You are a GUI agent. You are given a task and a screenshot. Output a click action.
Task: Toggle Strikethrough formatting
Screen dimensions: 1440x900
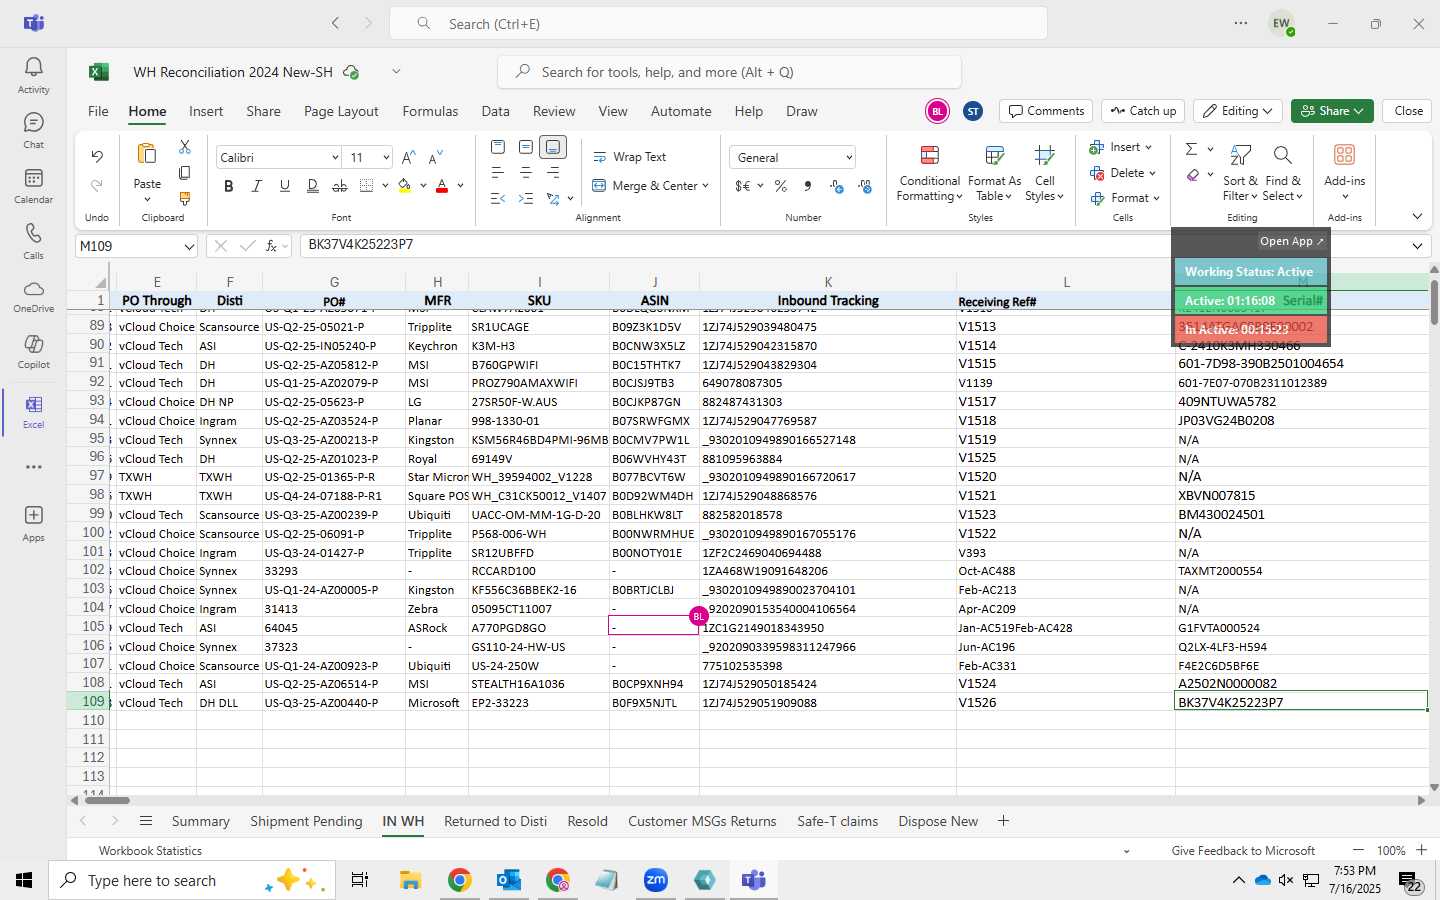pos(340,186)
